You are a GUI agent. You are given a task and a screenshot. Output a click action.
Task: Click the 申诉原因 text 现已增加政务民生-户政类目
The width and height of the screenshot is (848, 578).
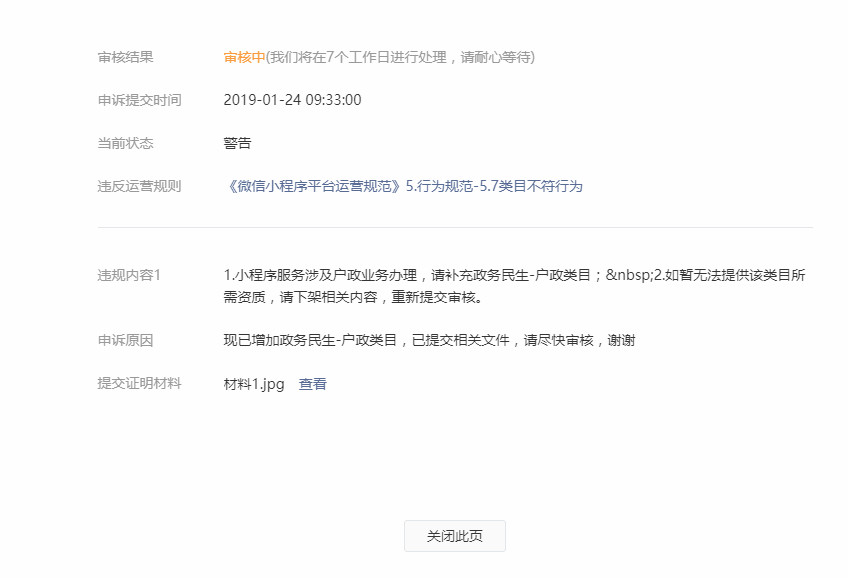pos(310,341)
